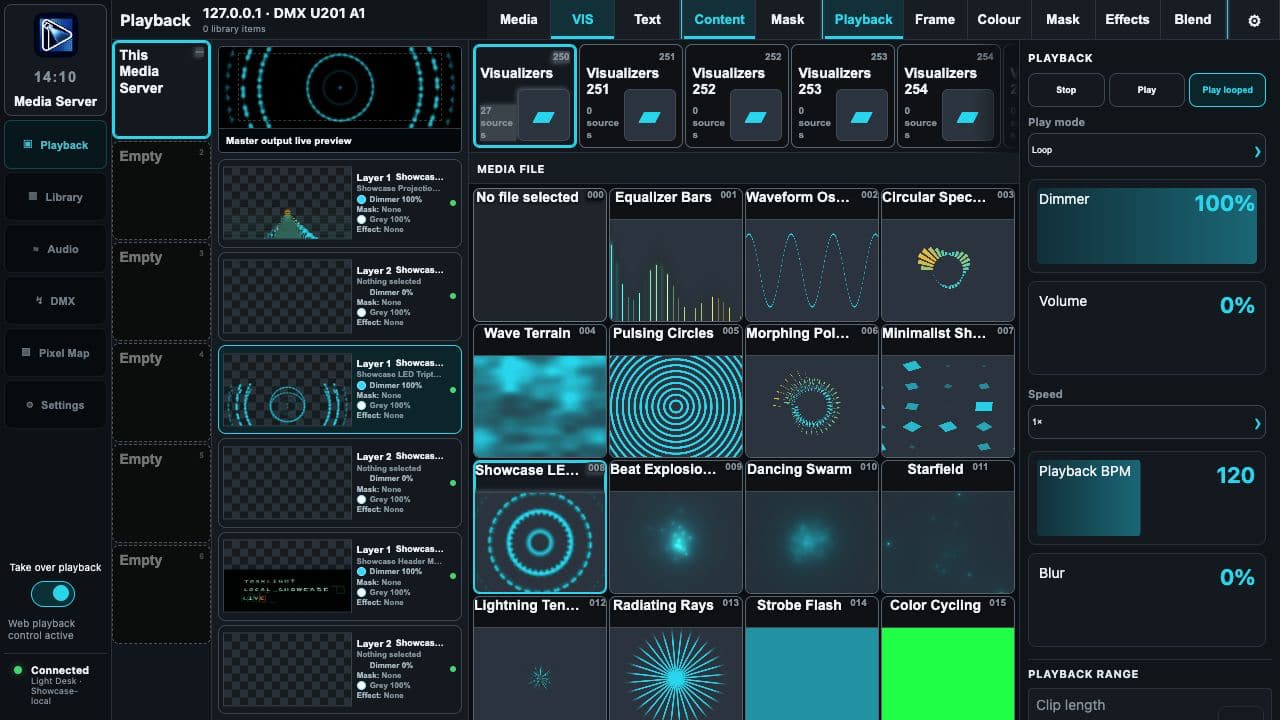Image resolution: width=1280 pixels, height=720 pixels.
Task: Click the Master output live preview
Action: [x=340, y=98]
